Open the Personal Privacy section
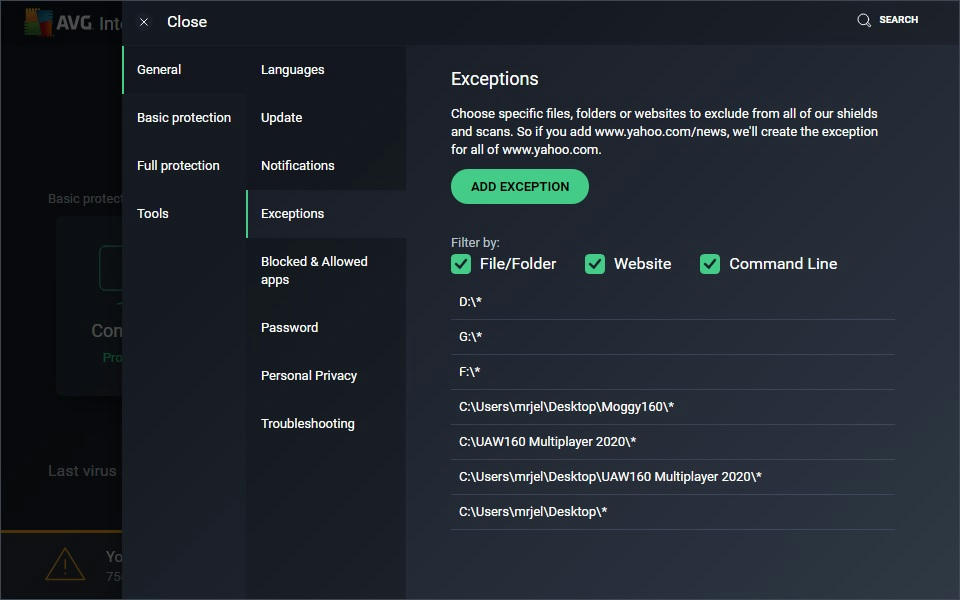The height and width of the screenshot is (600, 960). click(326, 375)
